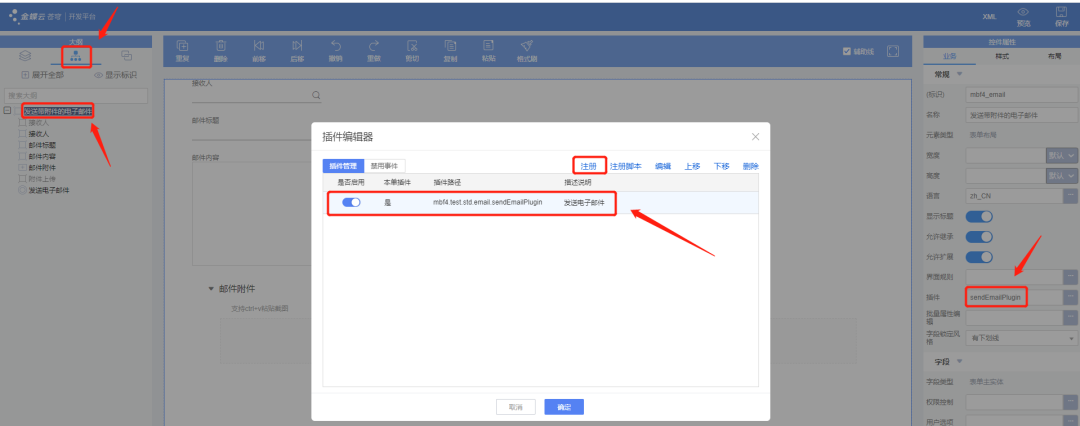Close the 插件编辑器 dialog with X
The image size is (1080, 426).
[756, 136]
